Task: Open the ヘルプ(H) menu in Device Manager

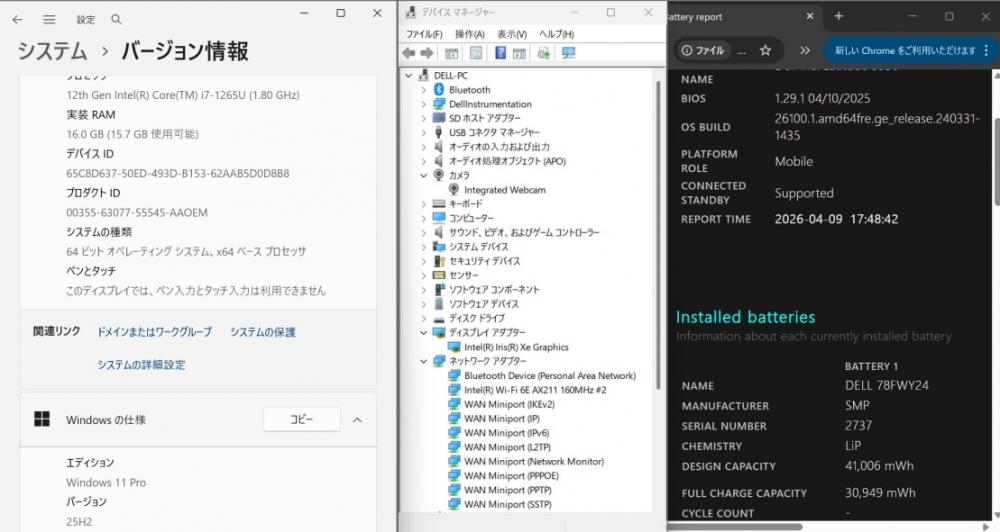Action: click(556, 34)
